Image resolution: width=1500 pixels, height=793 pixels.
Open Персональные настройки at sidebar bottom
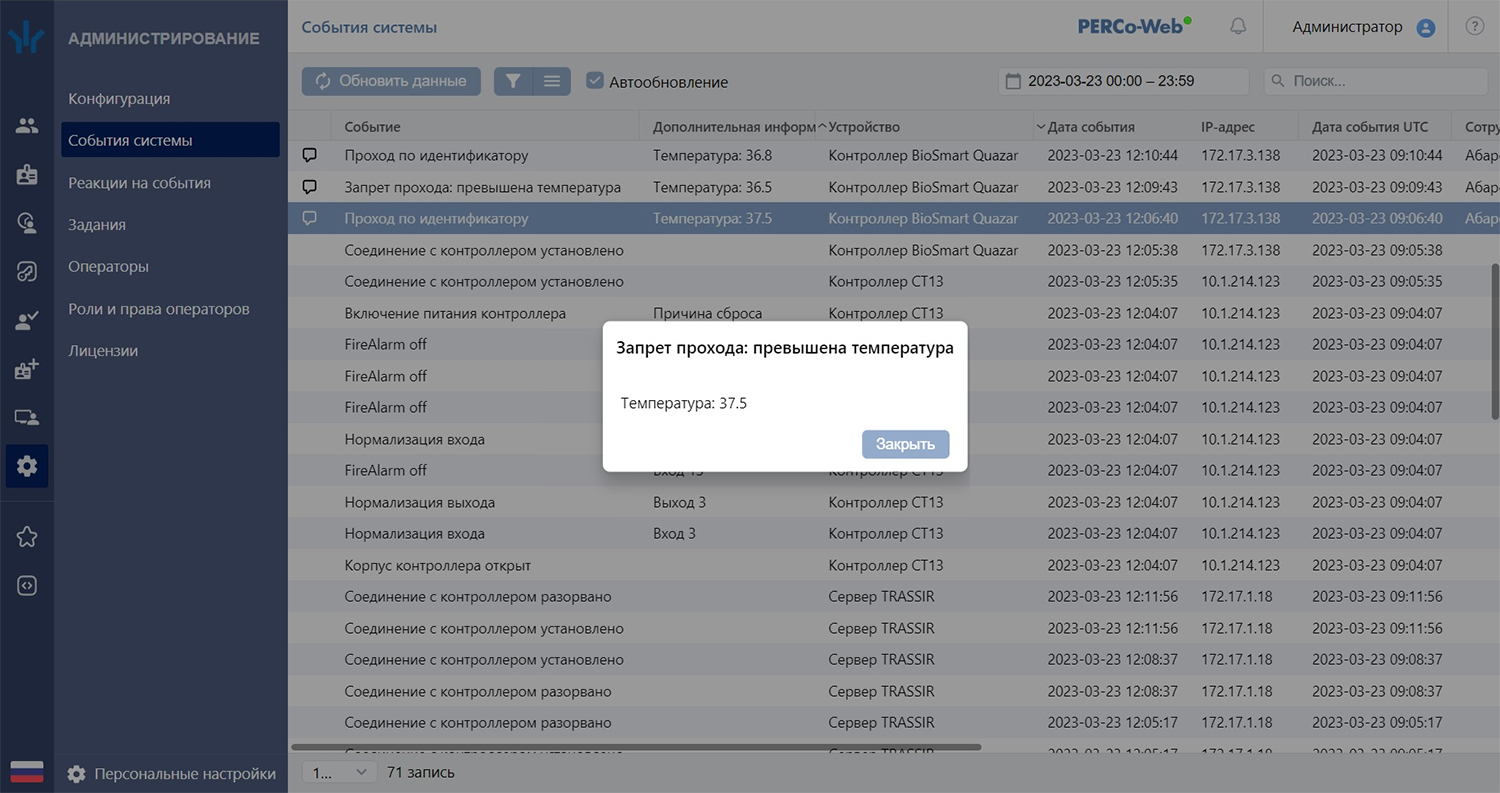pos(185,773)
